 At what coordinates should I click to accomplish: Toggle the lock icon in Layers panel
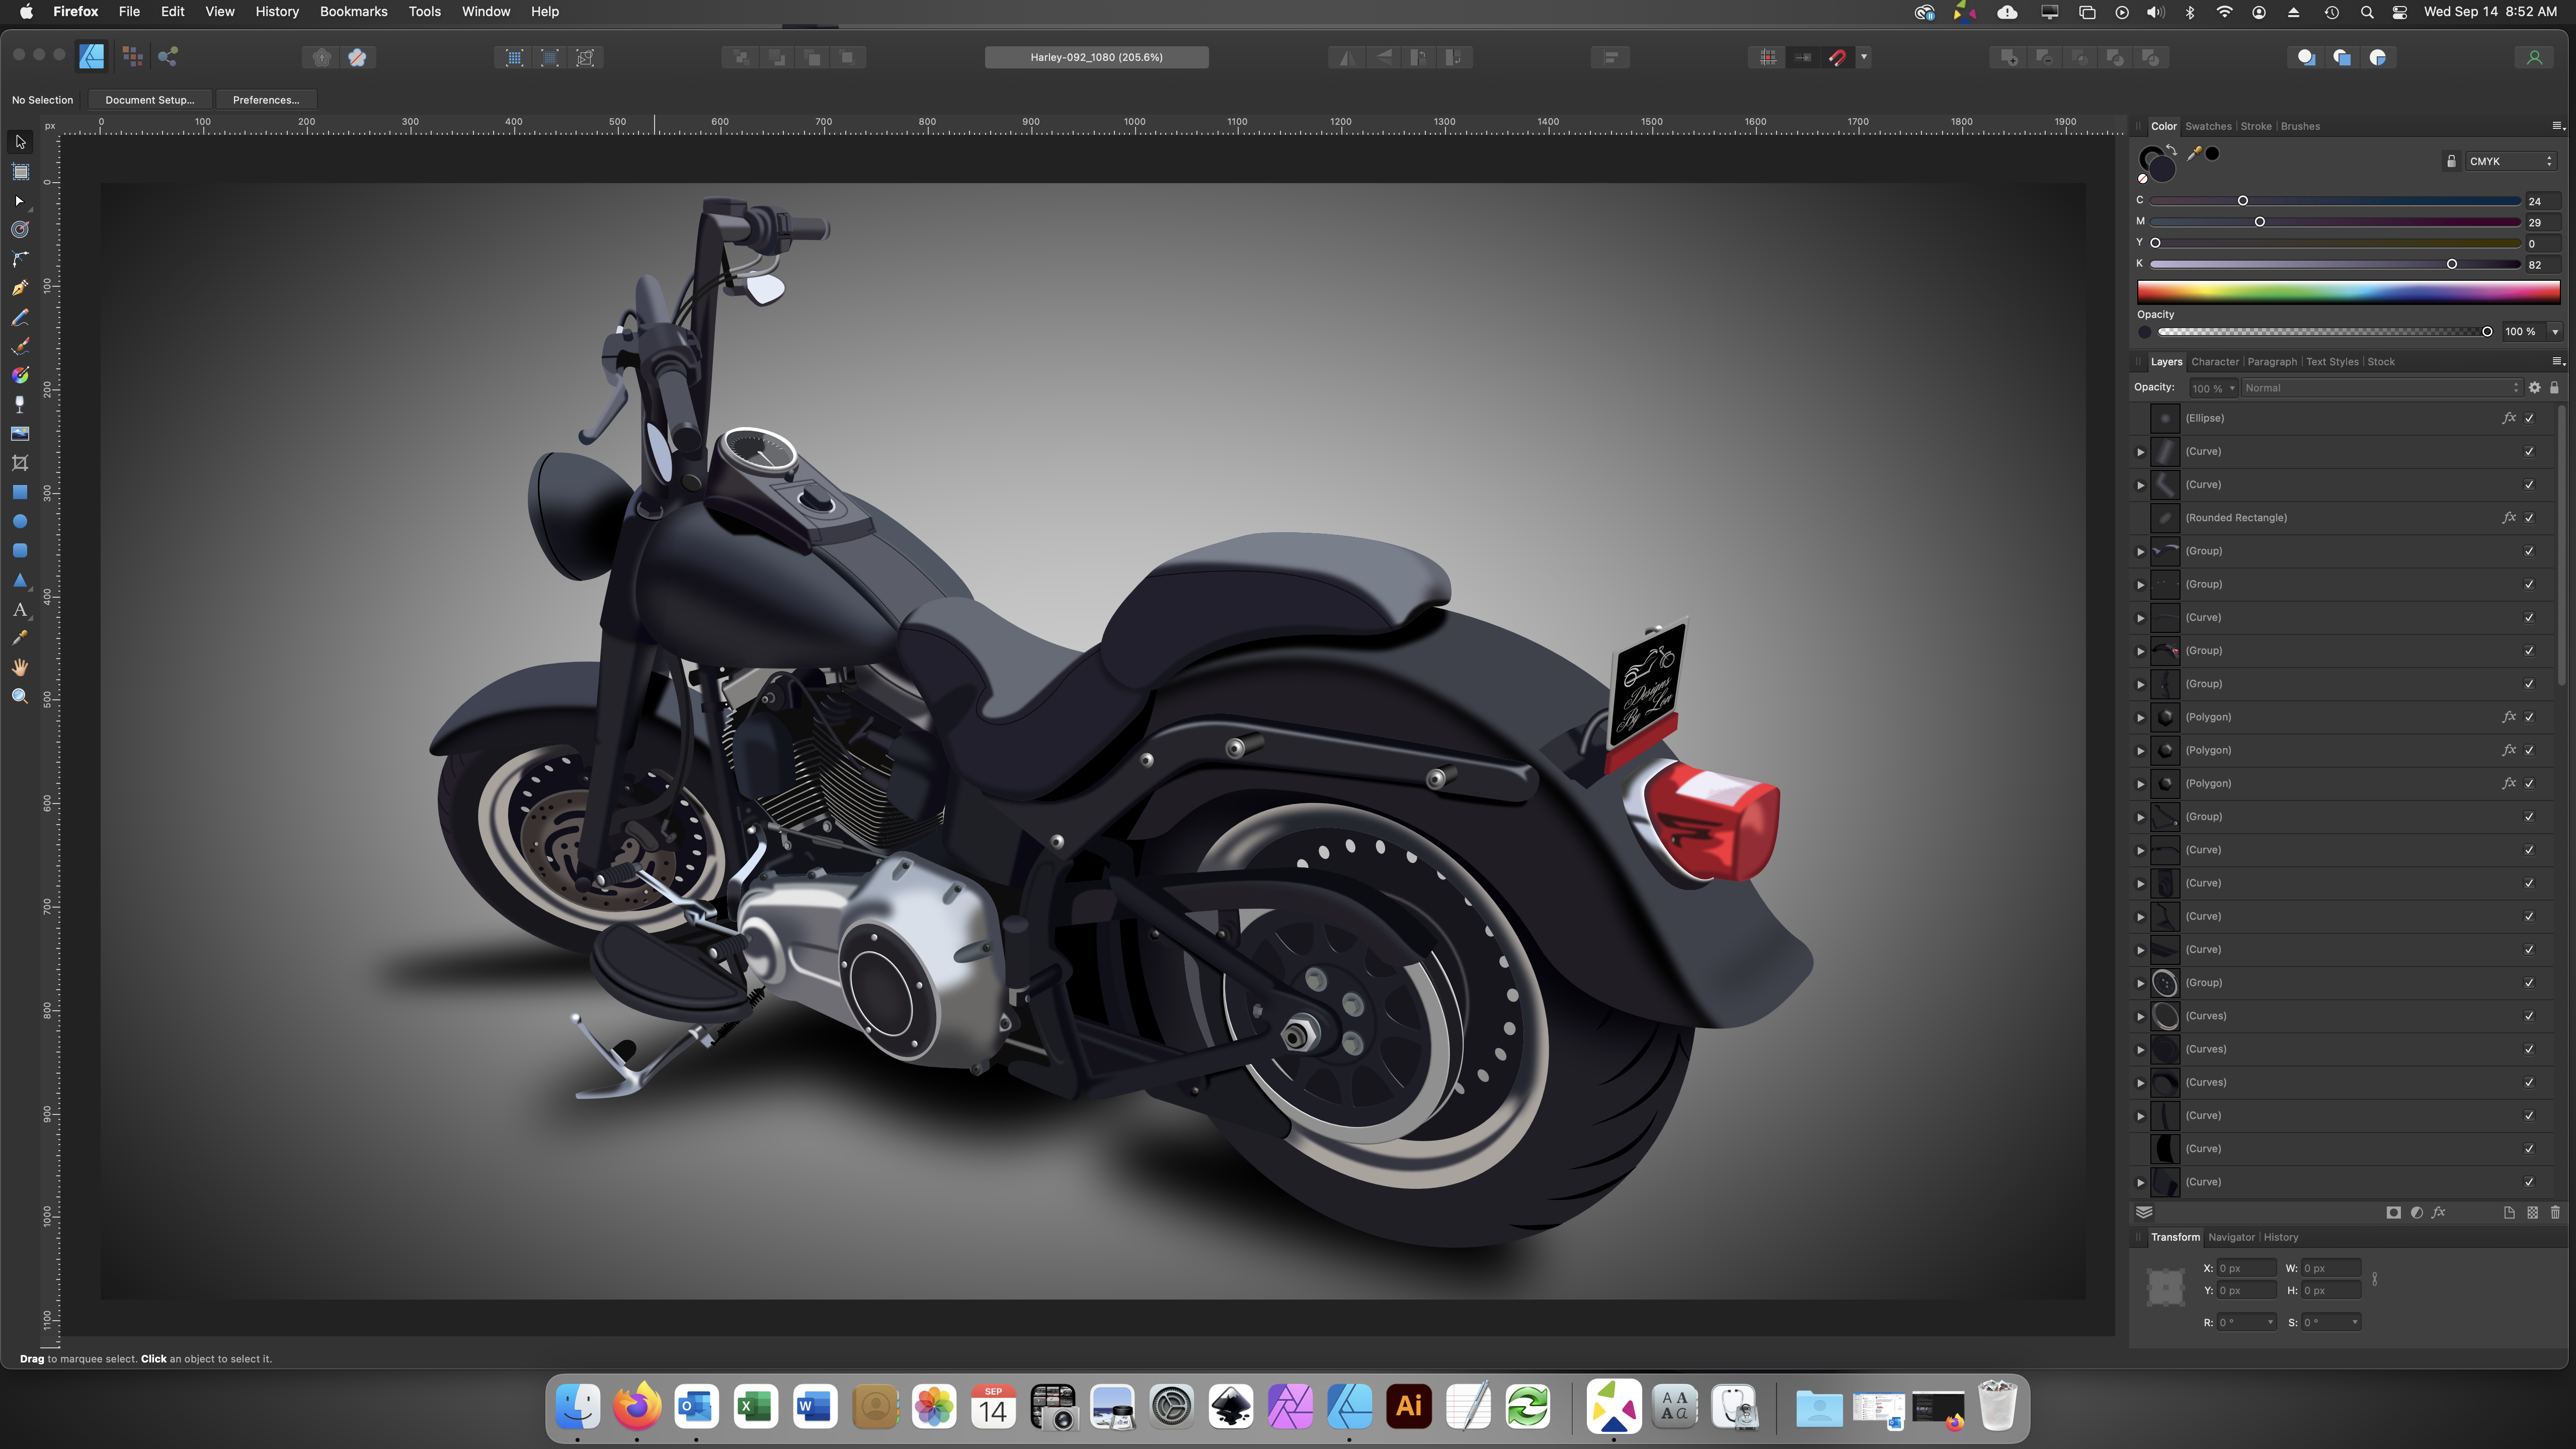pyautogui.click(x=2554, y=388)
